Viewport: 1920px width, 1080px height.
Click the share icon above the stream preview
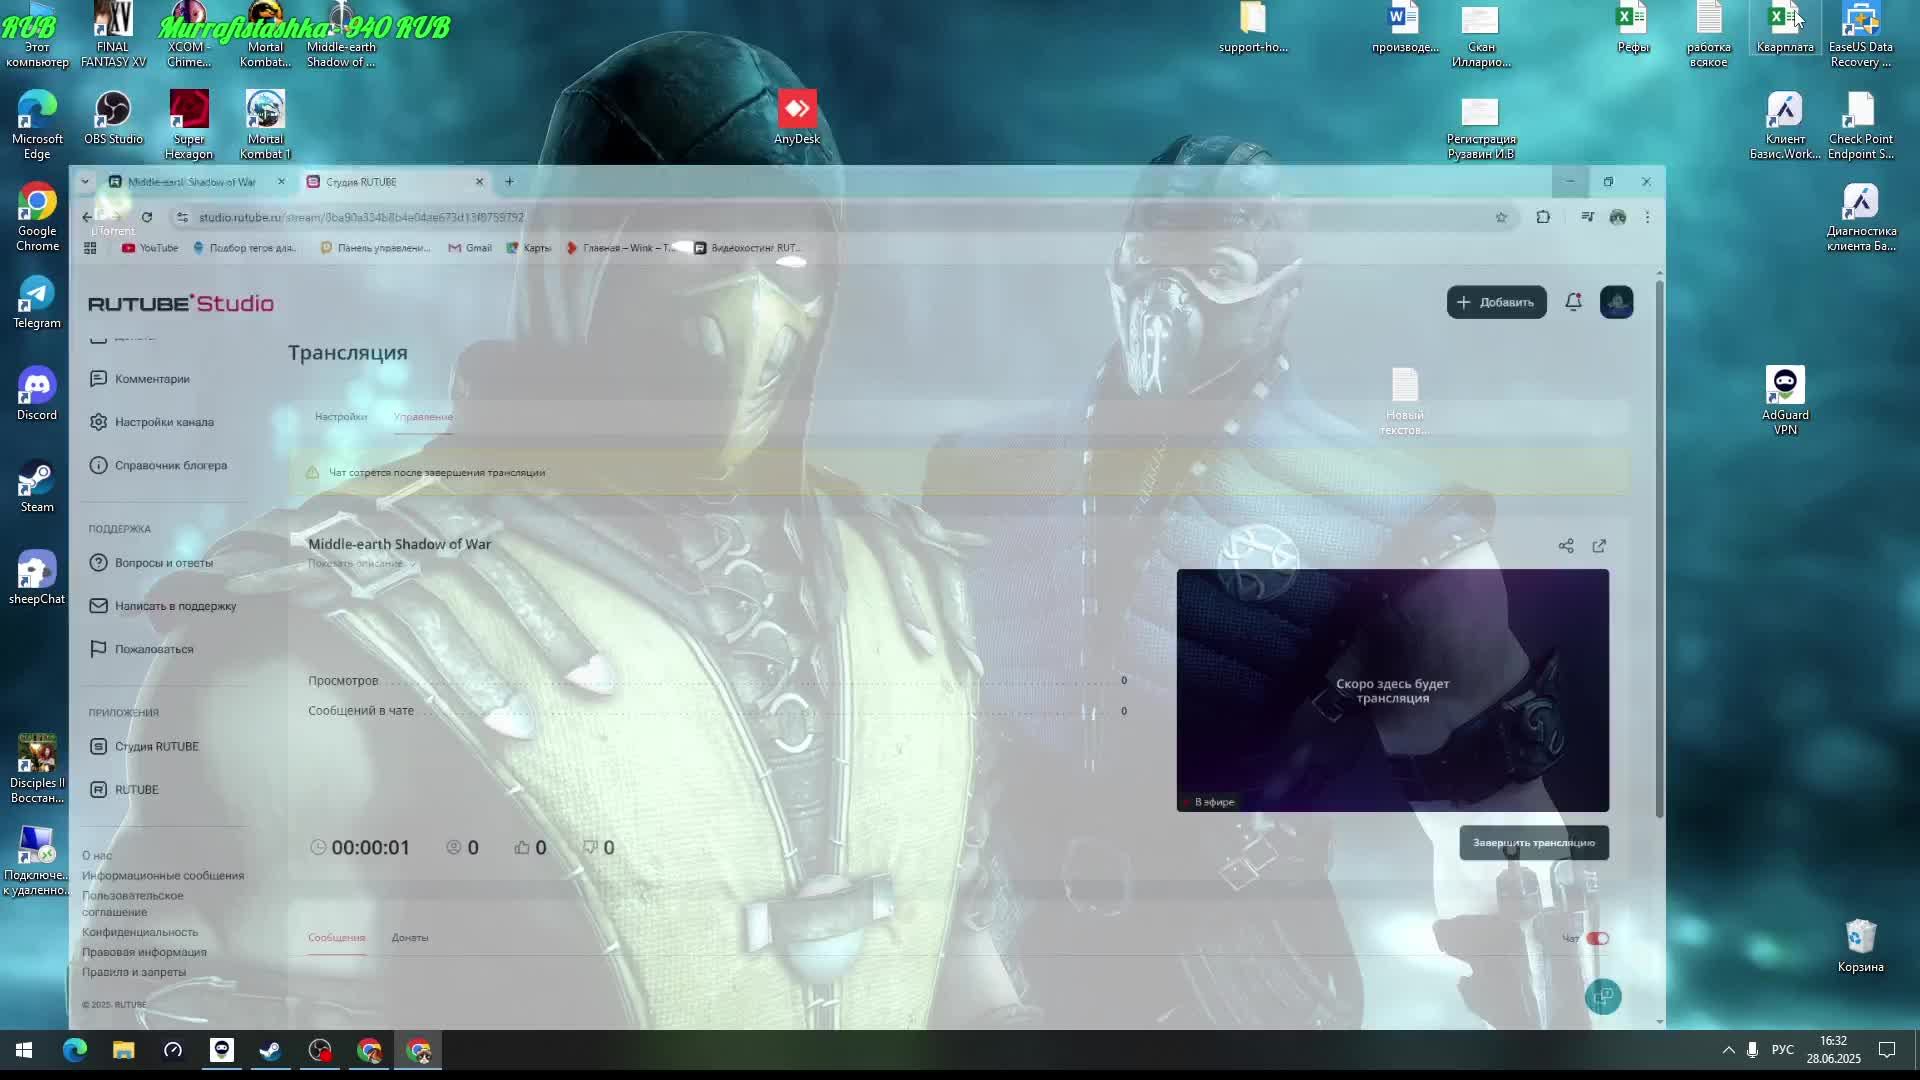point(1566,546)
